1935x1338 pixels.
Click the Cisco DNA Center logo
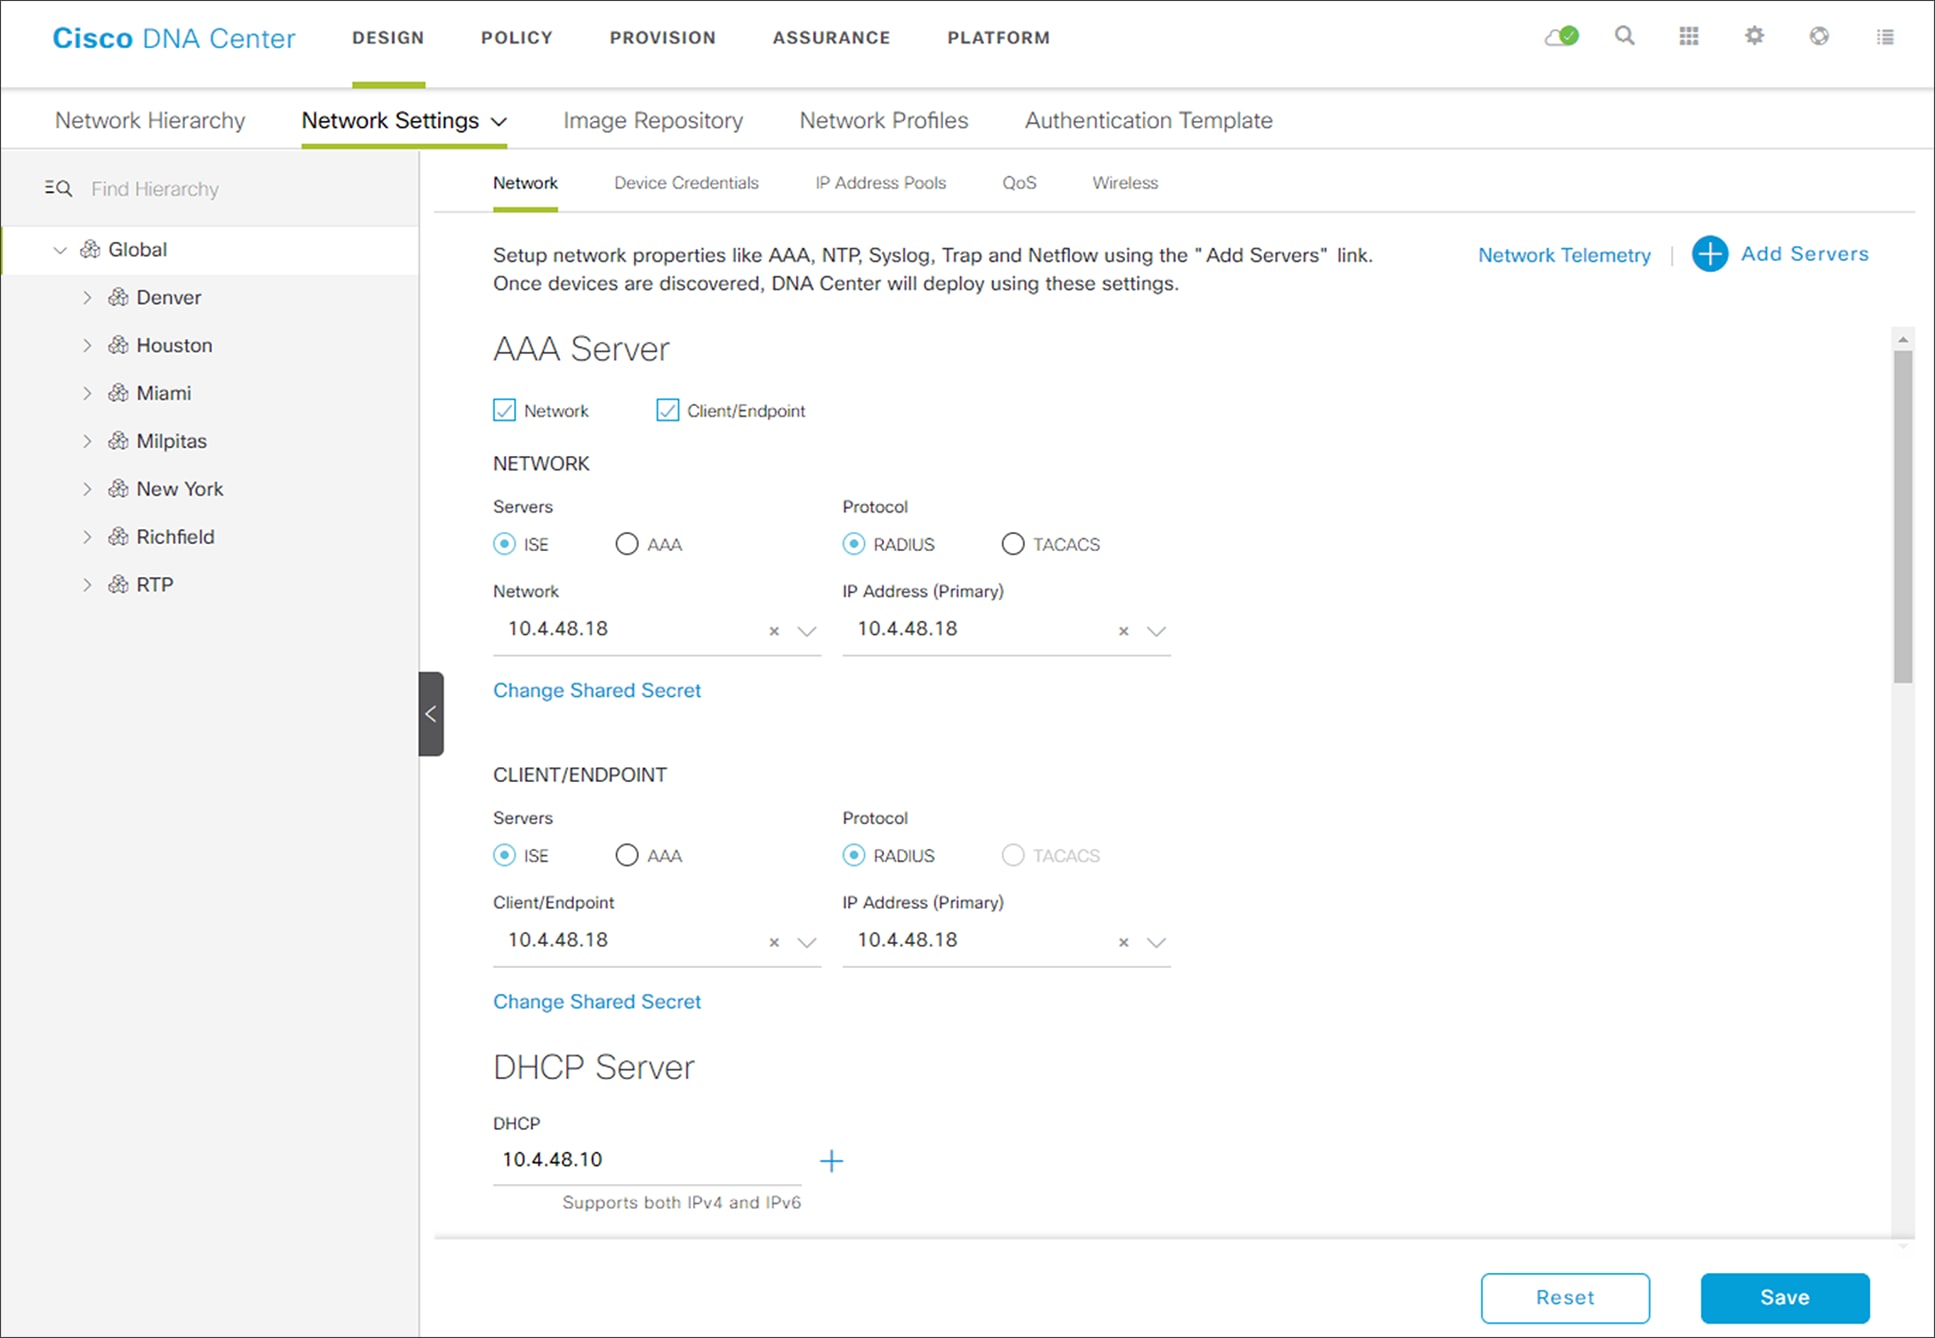(x=174, y=38)
